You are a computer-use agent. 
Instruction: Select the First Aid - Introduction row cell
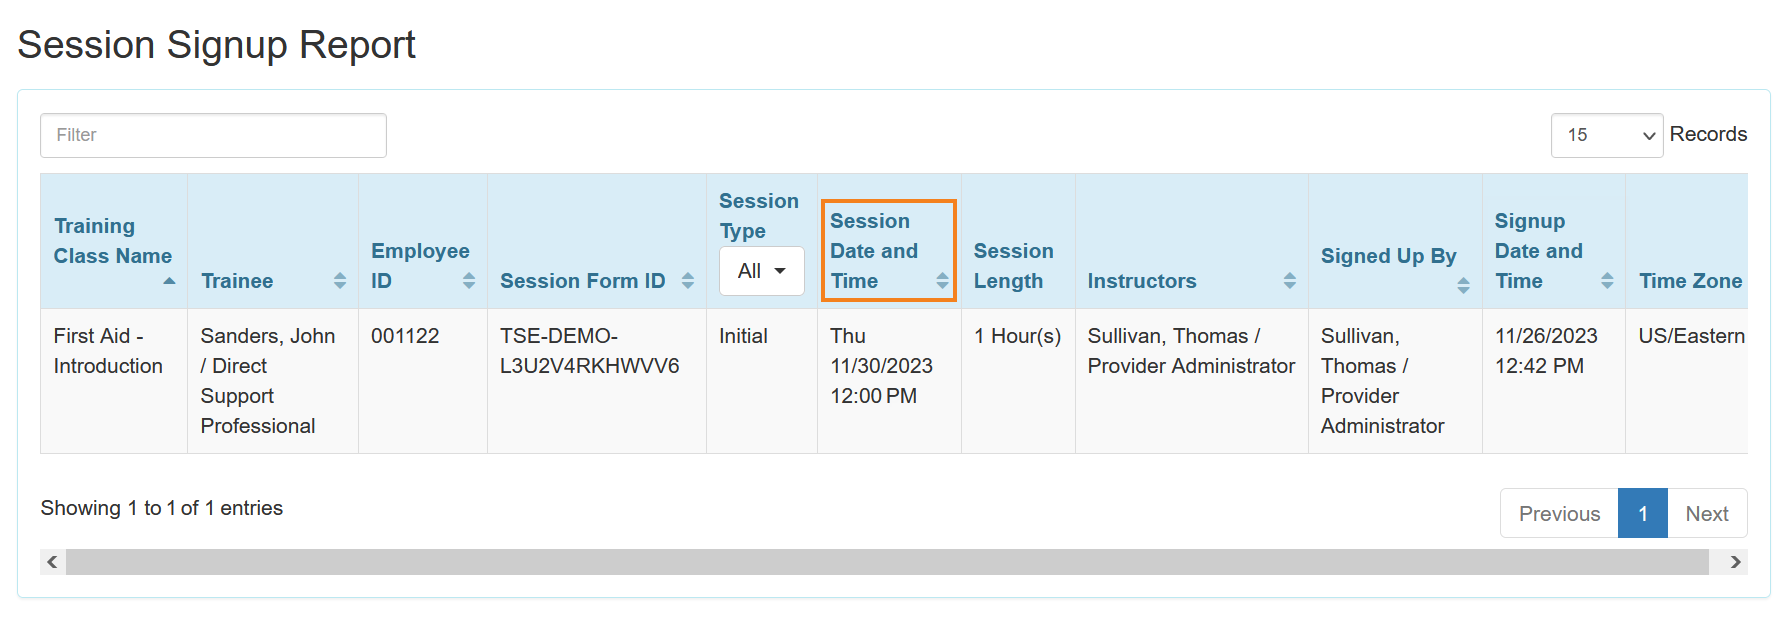108,351
